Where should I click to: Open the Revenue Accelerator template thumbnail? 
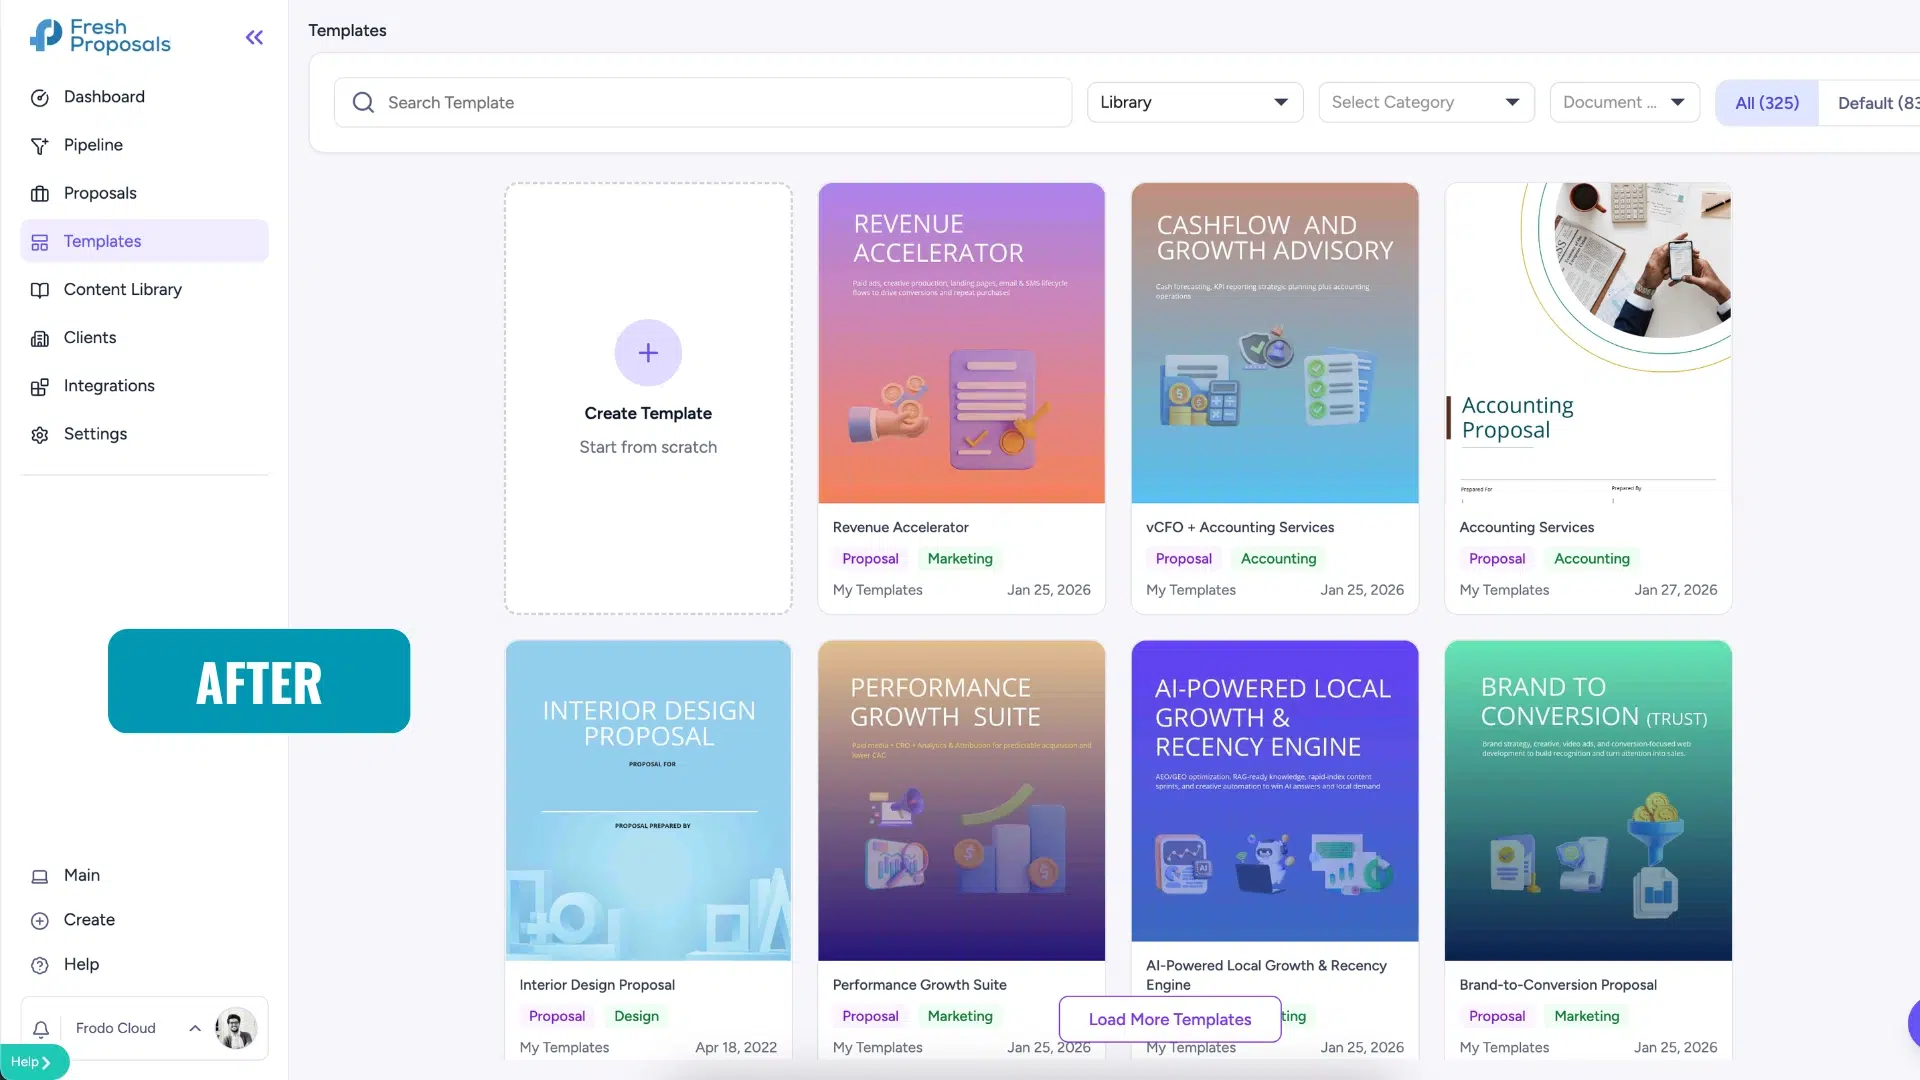(x=961, y=343)
